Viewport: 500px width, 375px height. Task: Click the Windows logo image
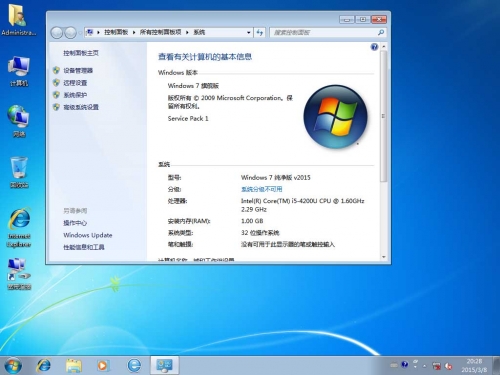[335, 116]
